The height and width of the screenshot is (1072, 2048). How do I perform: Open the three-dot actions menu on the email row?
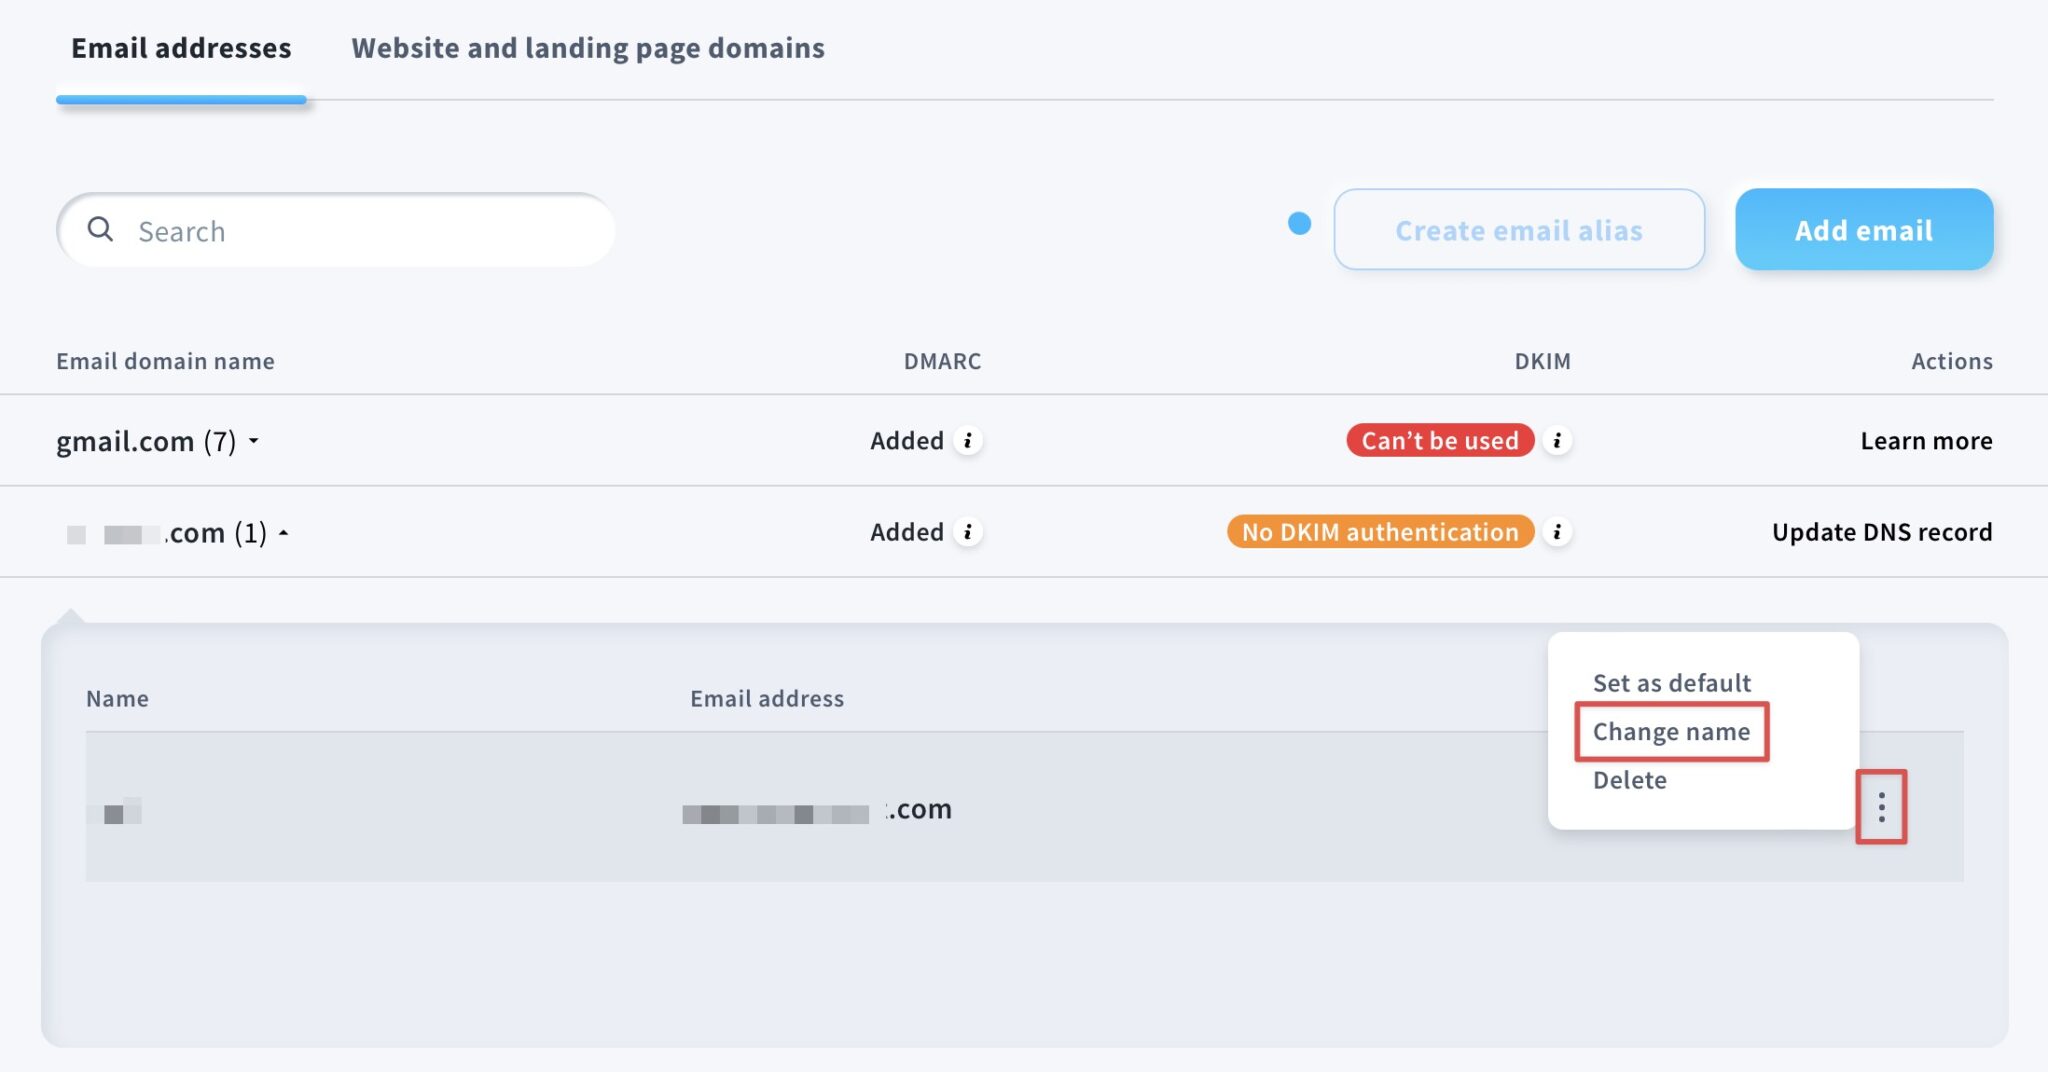[1882, 808]
